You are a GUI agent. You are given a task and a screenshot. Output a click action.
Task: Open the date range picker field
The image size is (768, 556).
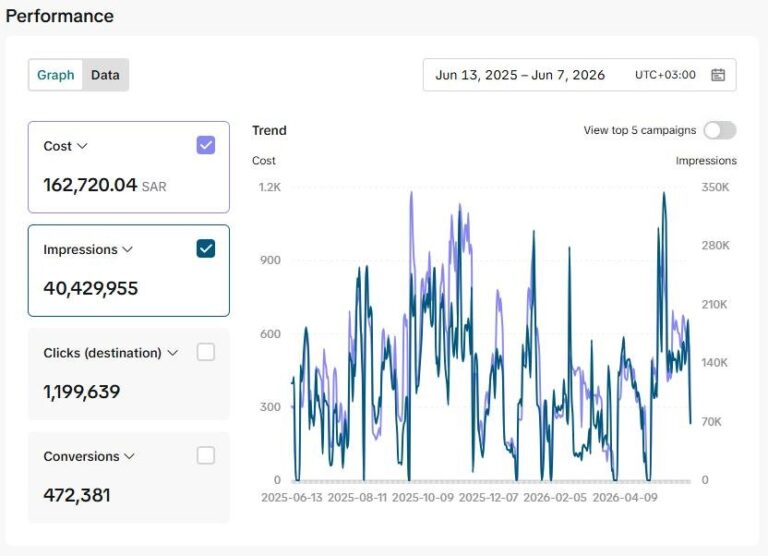[579, 75]
